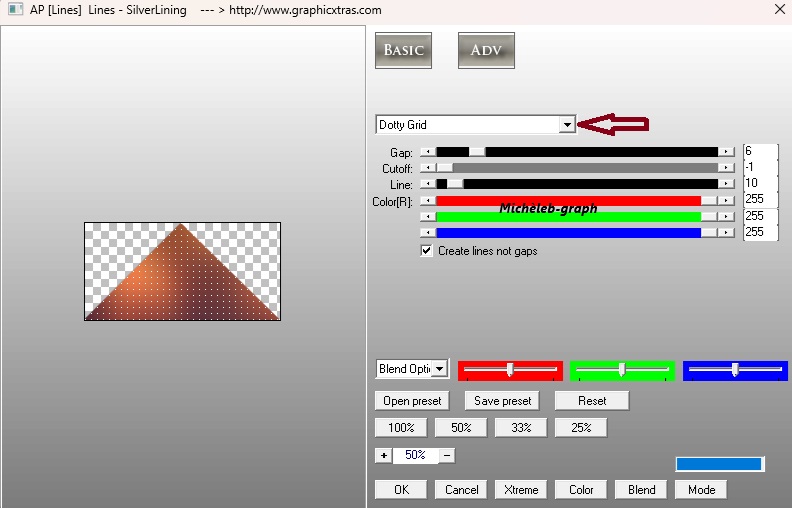This screenshot has width=792, height=508.
Task: Close the AP Lines dialog window
Action: [x=779, y=9]
